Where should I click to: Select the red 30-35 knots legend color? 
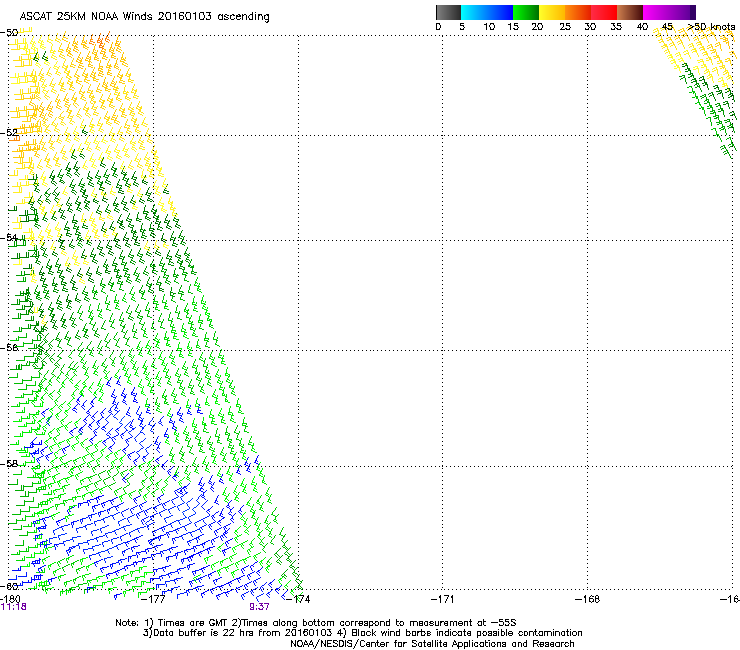click(x=604, y=12)
